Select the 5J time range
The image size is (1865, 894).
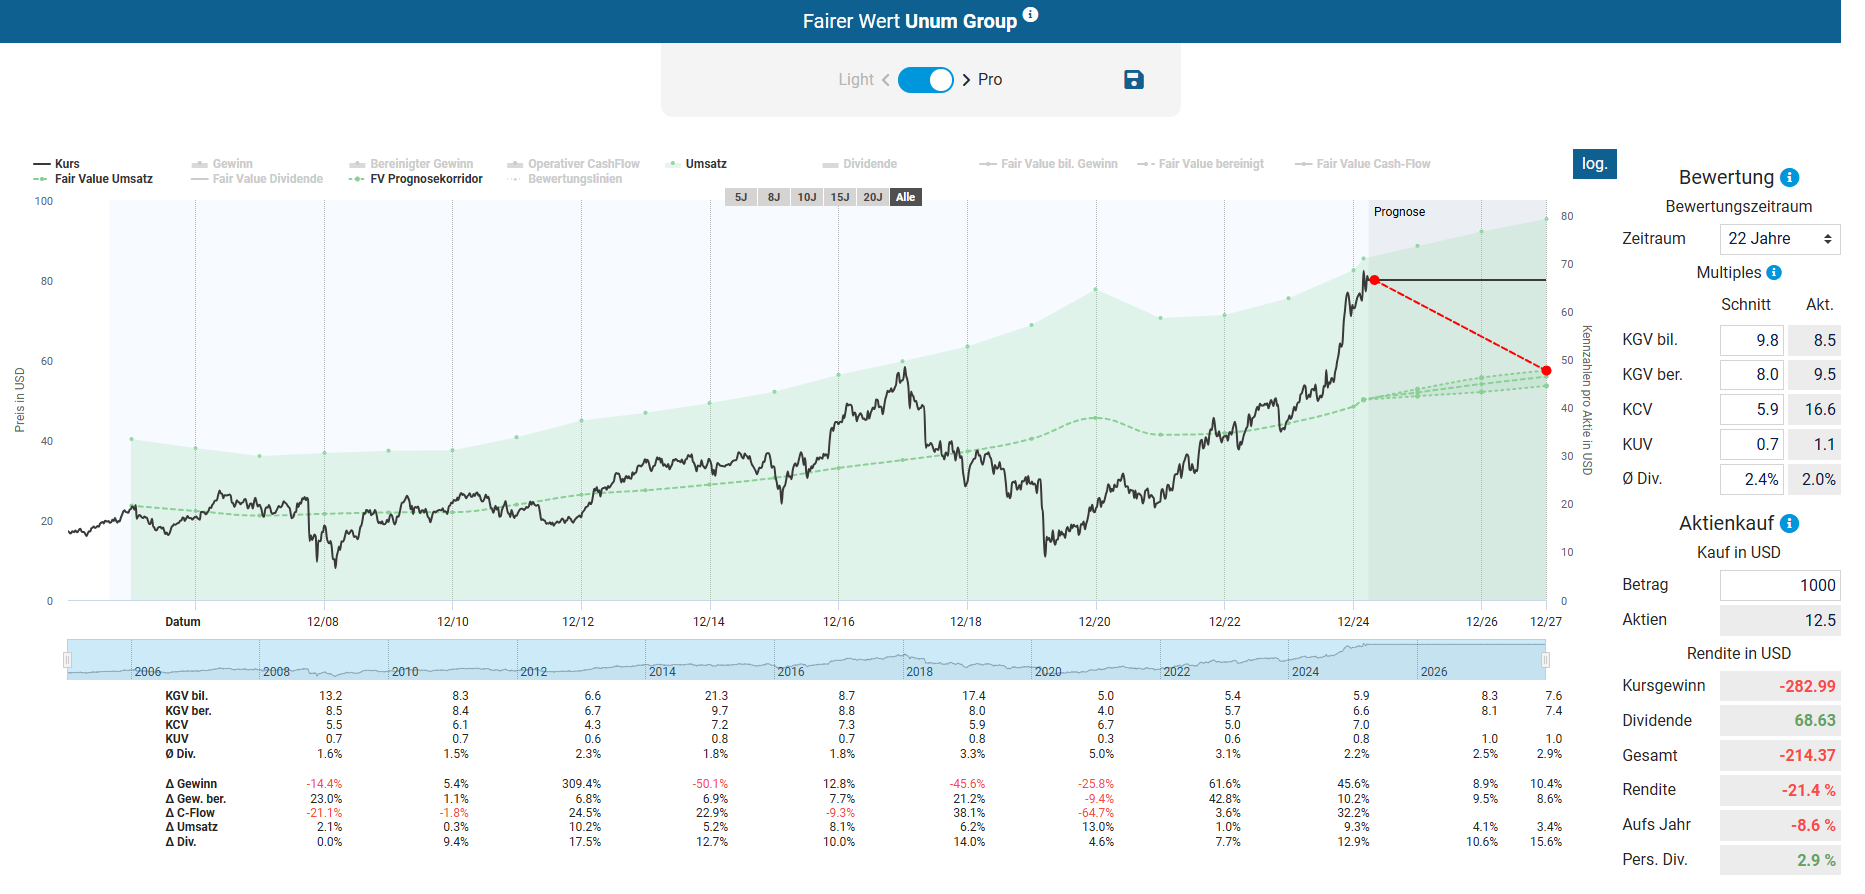click(741, 198)
